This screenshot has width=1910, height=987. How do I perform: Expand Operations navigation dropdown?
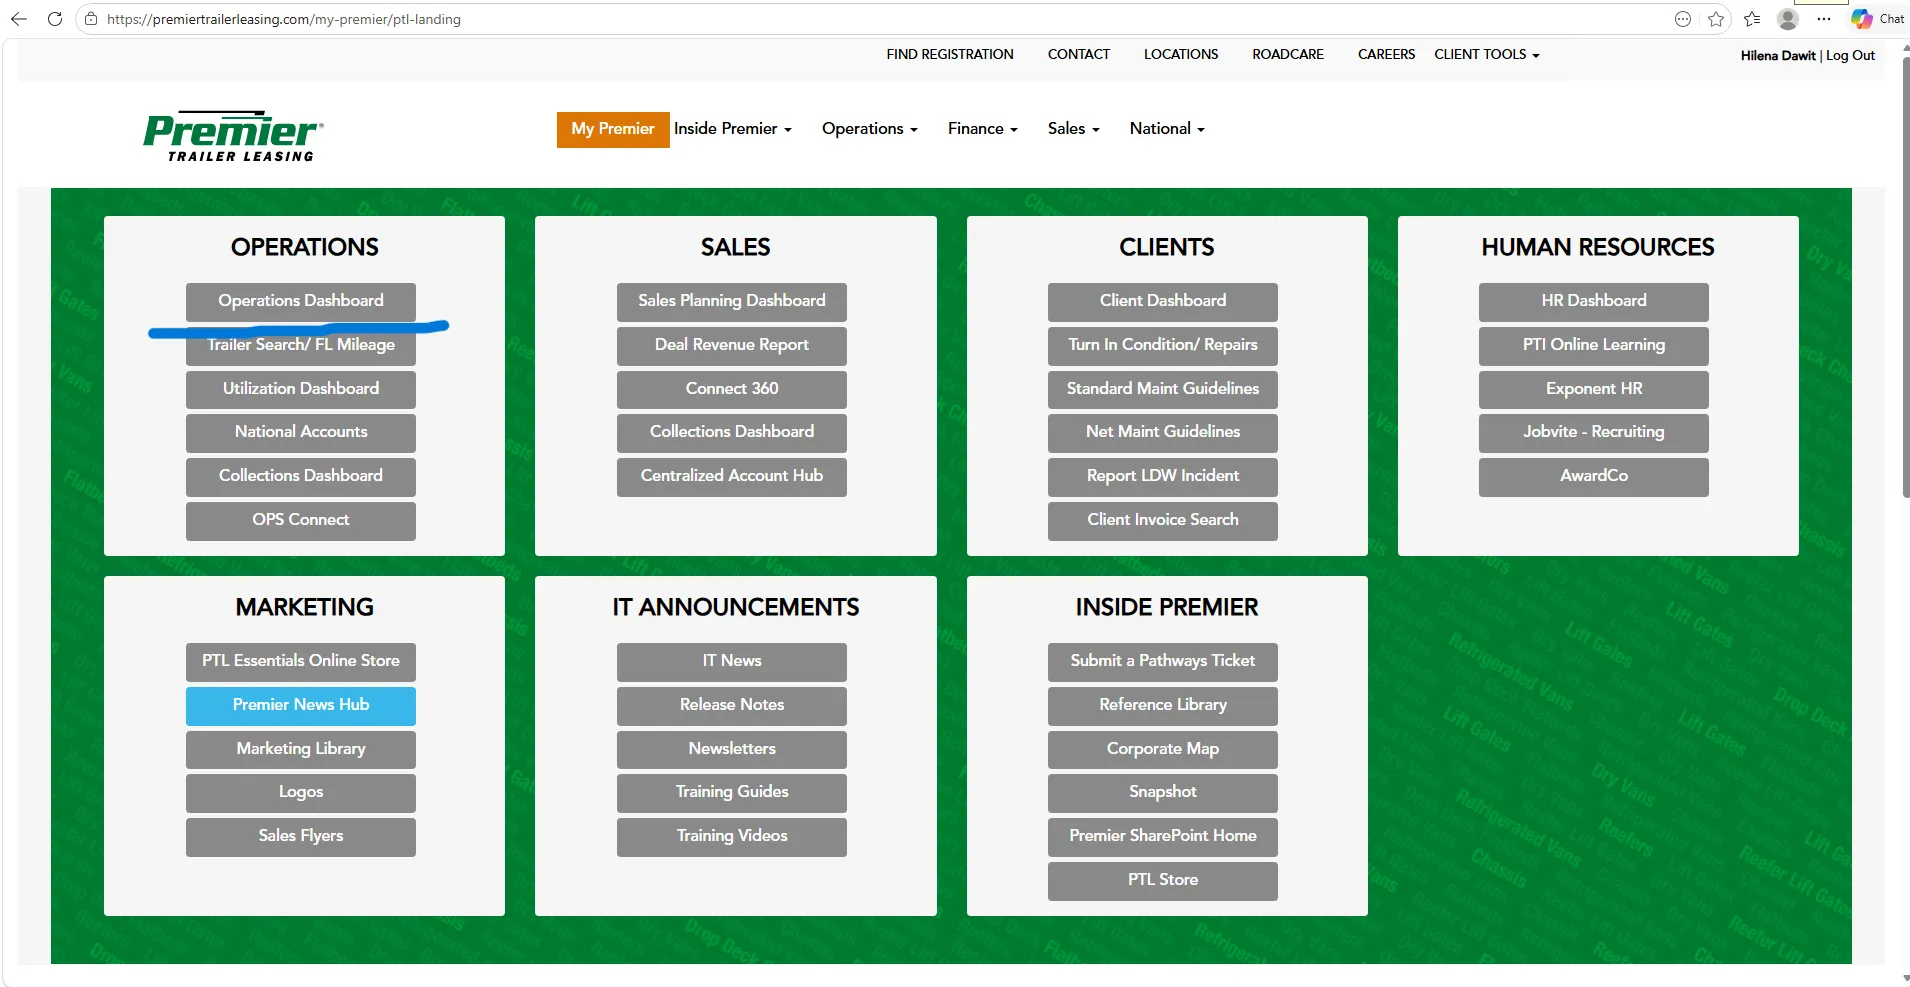click(x=869, y=129)
